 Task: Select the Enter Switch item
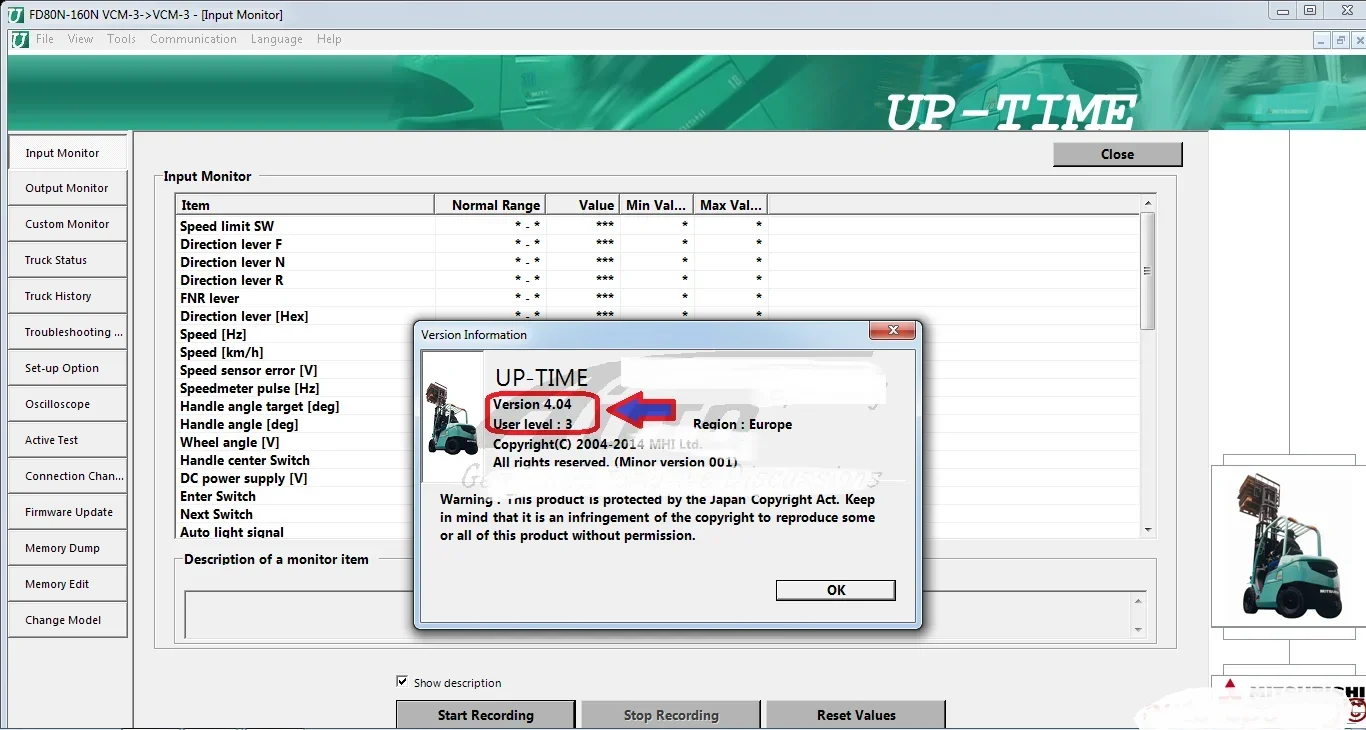click(218, 496)
